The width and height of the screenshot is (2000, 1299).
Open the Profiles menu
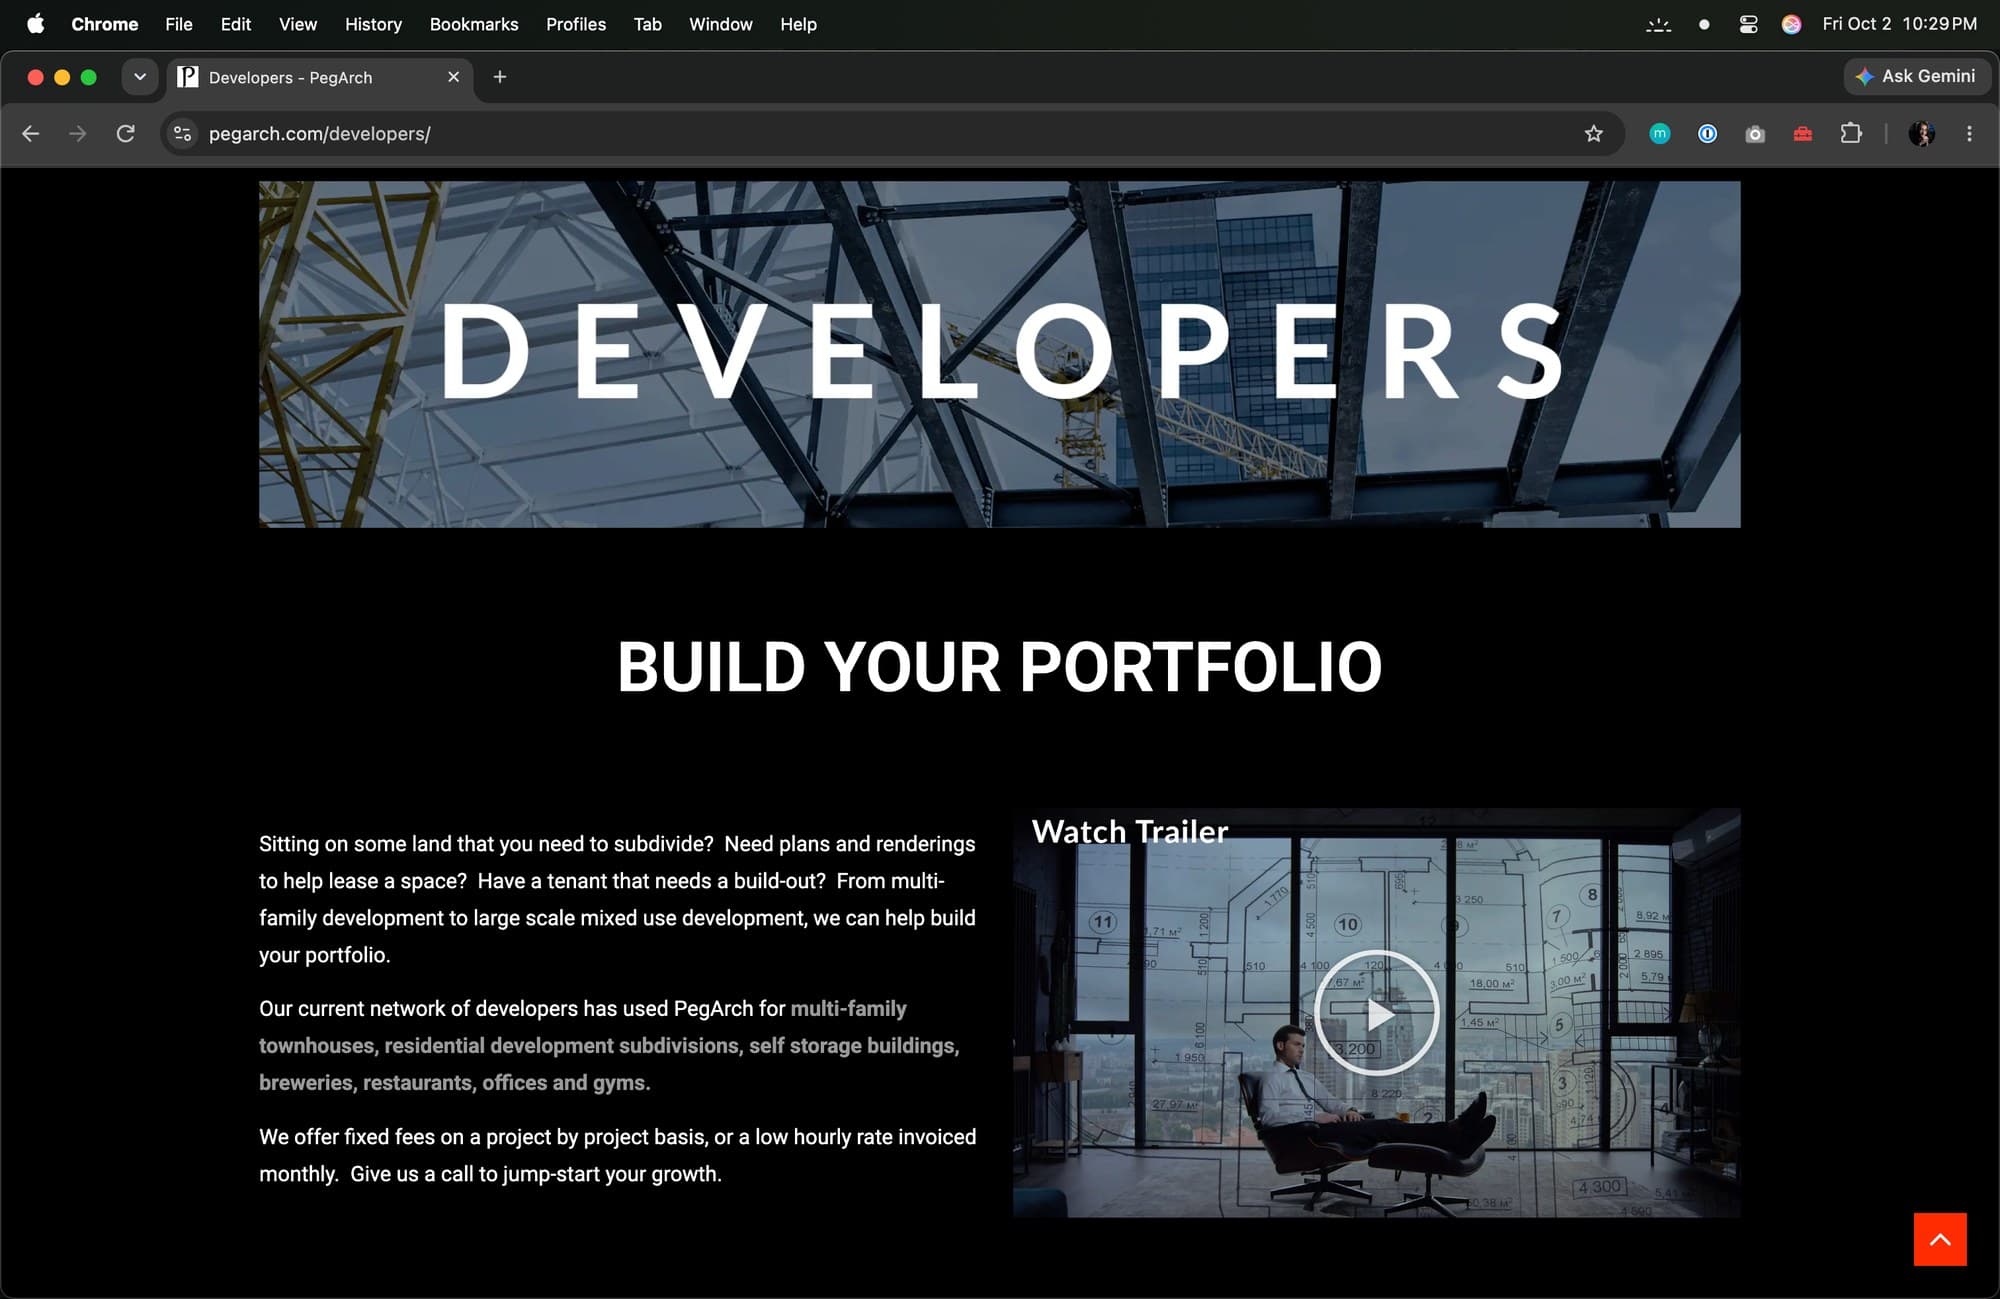point(576,24)
